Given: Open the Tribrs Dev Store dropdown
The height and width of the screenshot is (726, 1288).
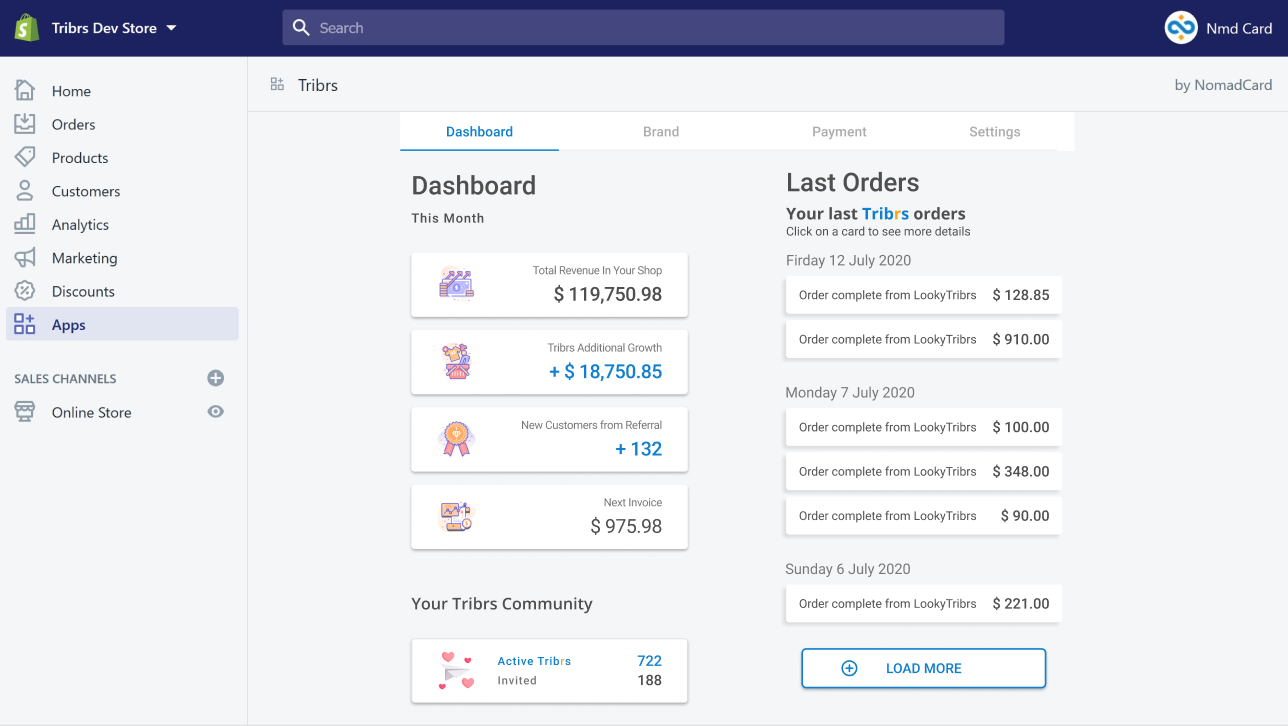Looking at the screenshot, I should coord(114,28).
